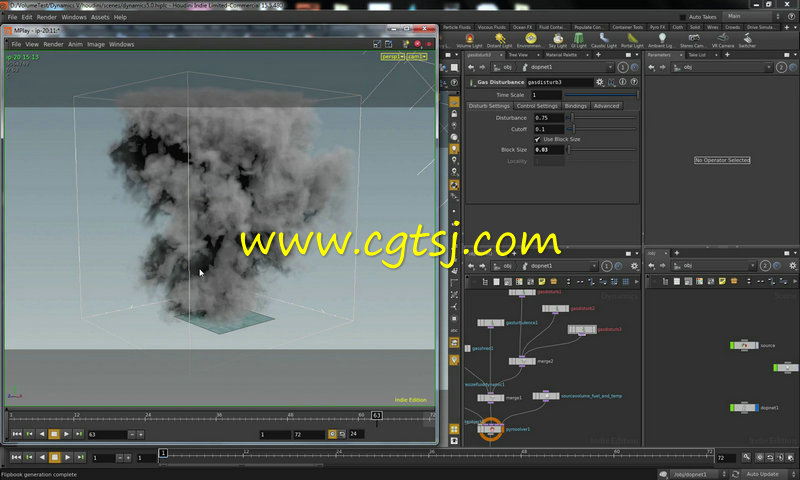This screenshot has width=800, height=480.
Task: Select the GI Light shelf tool
Action: point(579,40)
